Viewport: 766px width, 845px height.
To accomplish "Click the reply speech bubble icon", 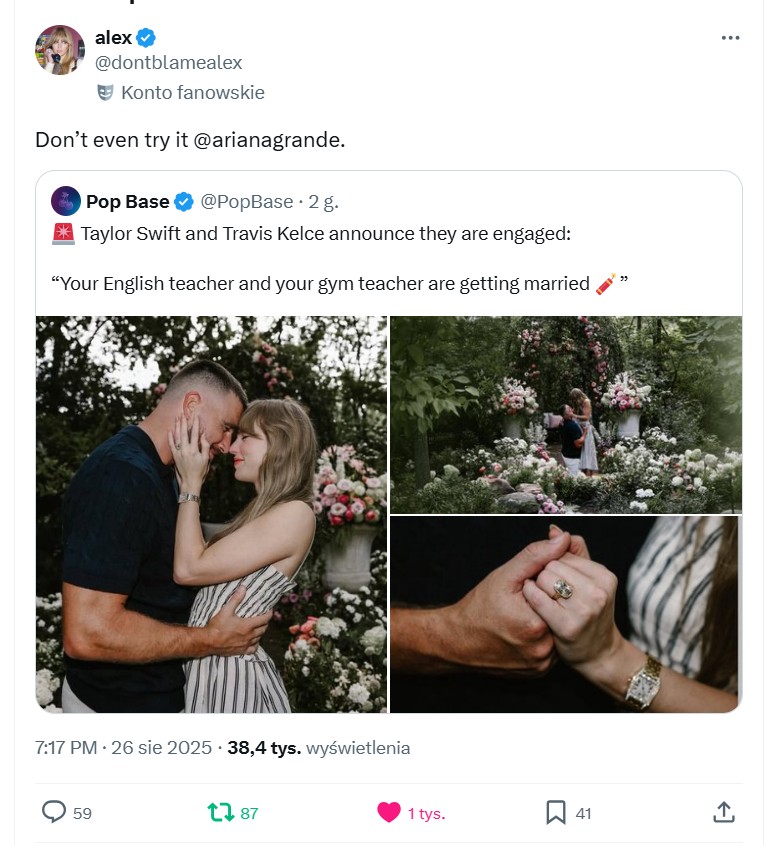I will point(54,812).
